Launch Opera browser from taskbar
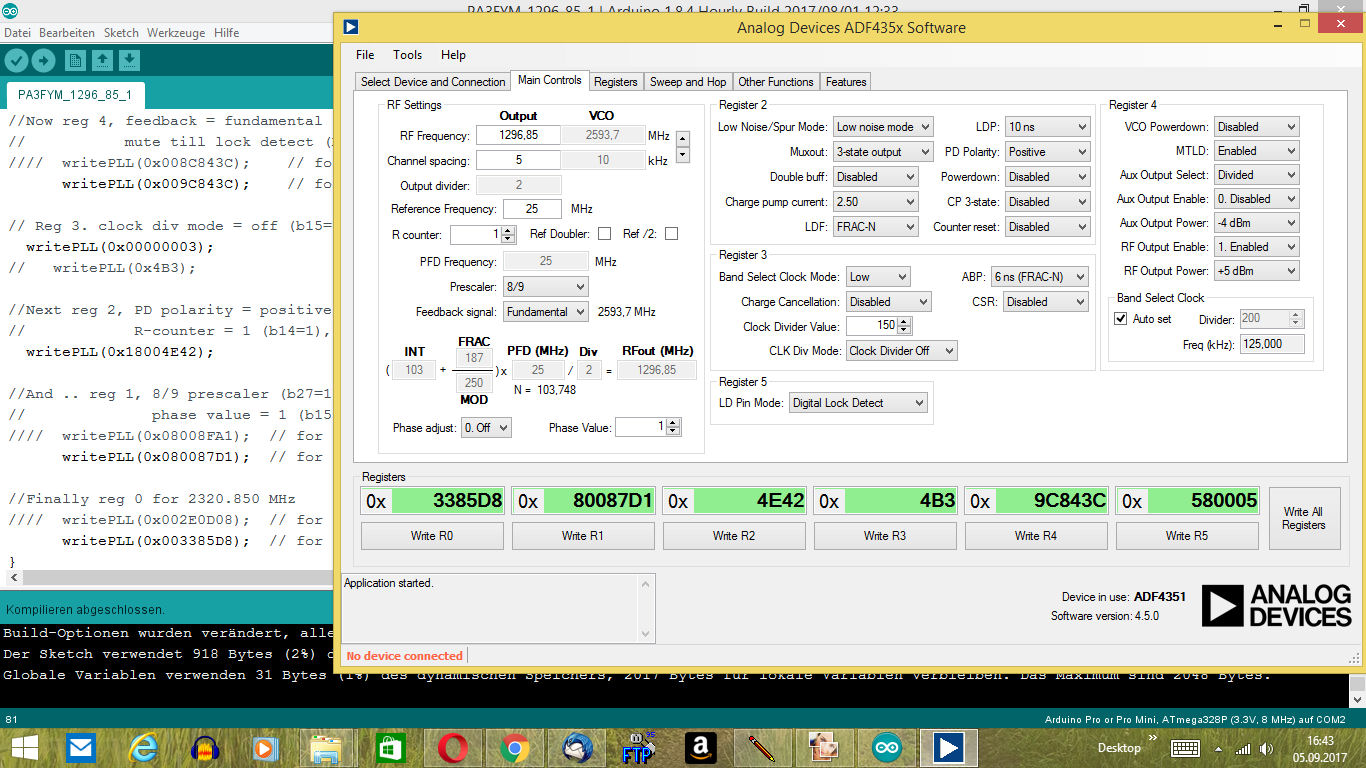Screen dimensions: 1366x768 (453, 747)
